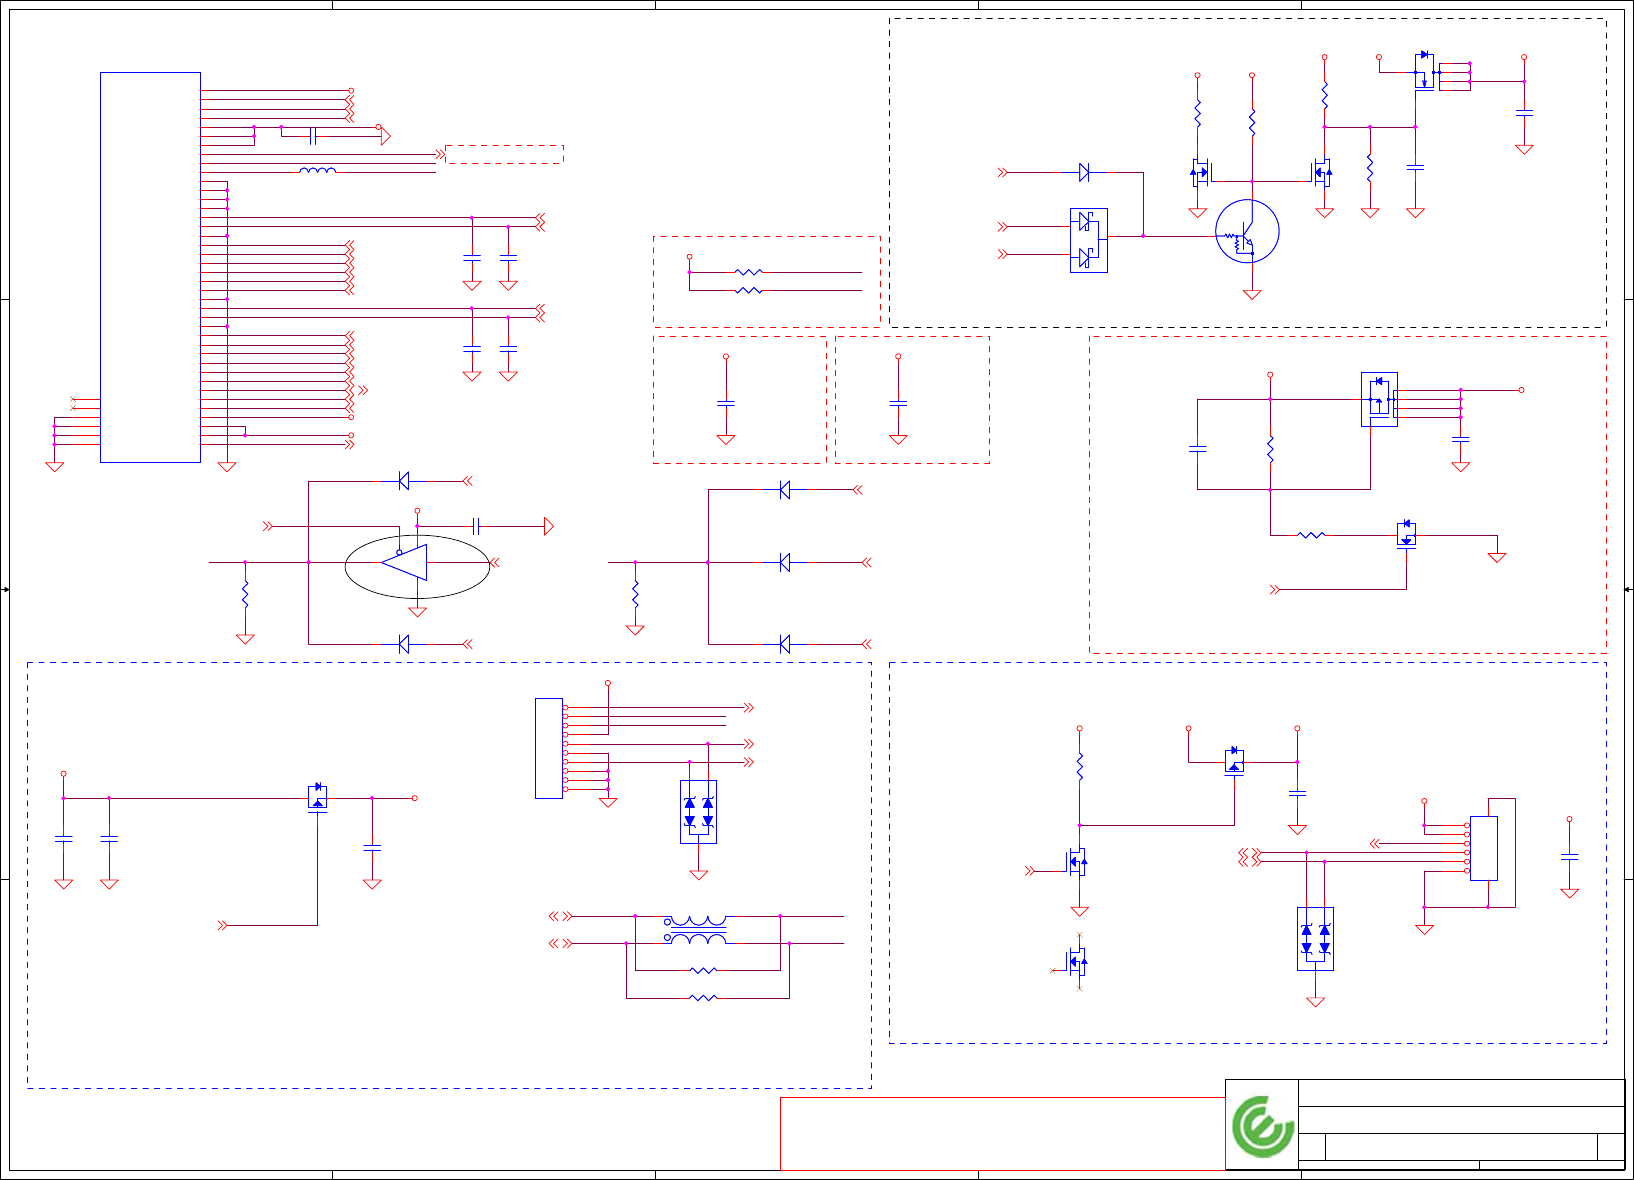Select the horizontal capacitor at the buffer's supply pin
Screen dimensions: 1634x1180
476,526
